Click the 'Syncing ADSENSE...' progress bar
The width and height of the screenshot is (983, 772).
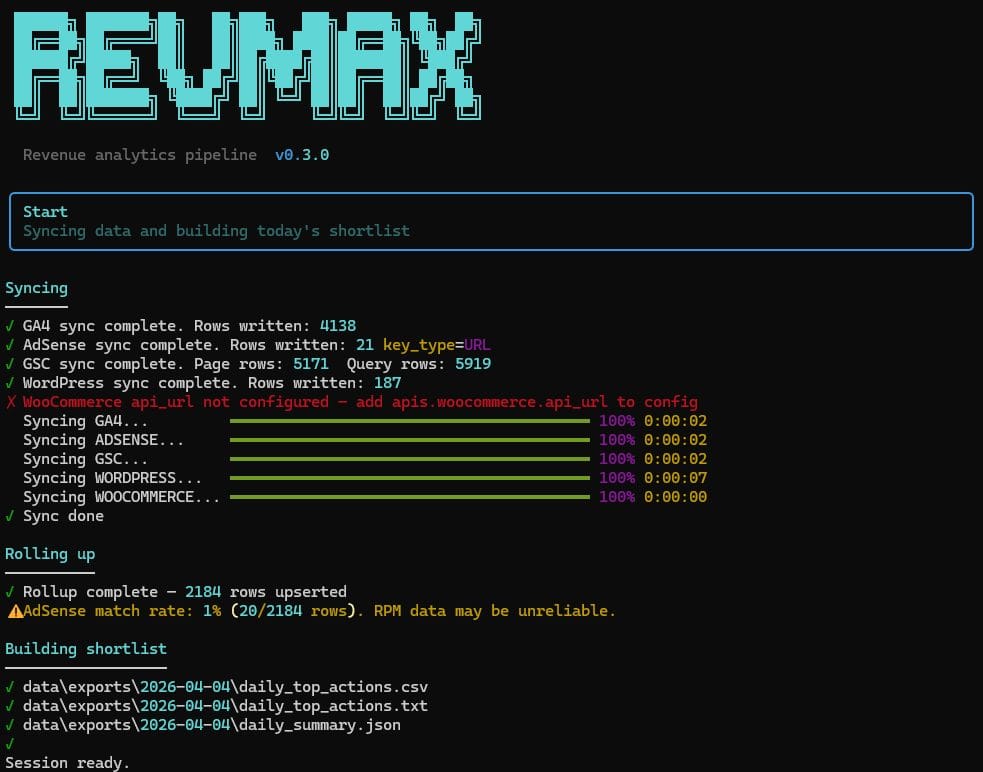click(409, 440)
